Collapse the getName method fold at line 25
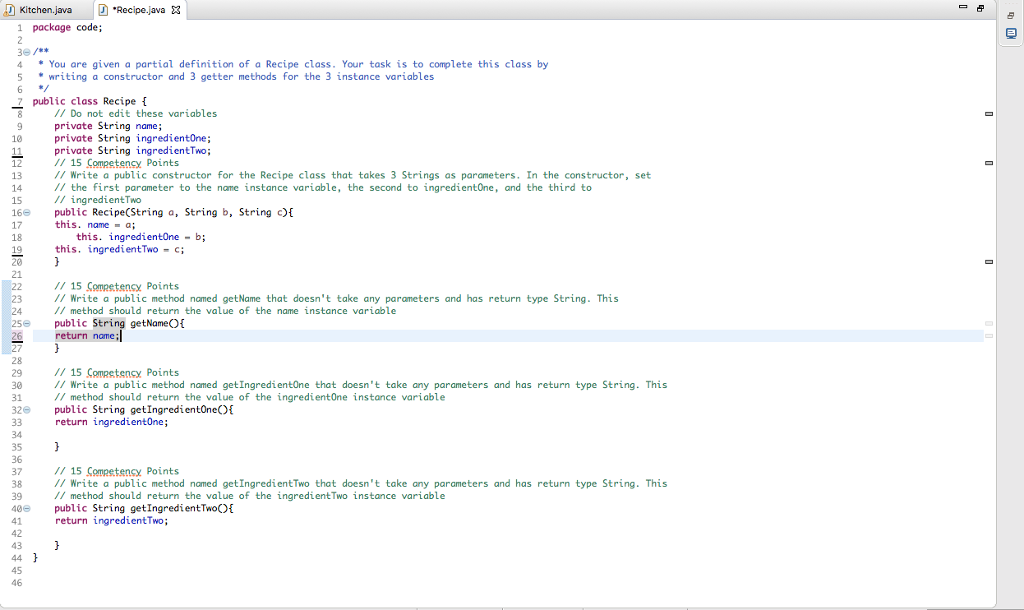The image size is (1024, 610). tap(27, 323)
